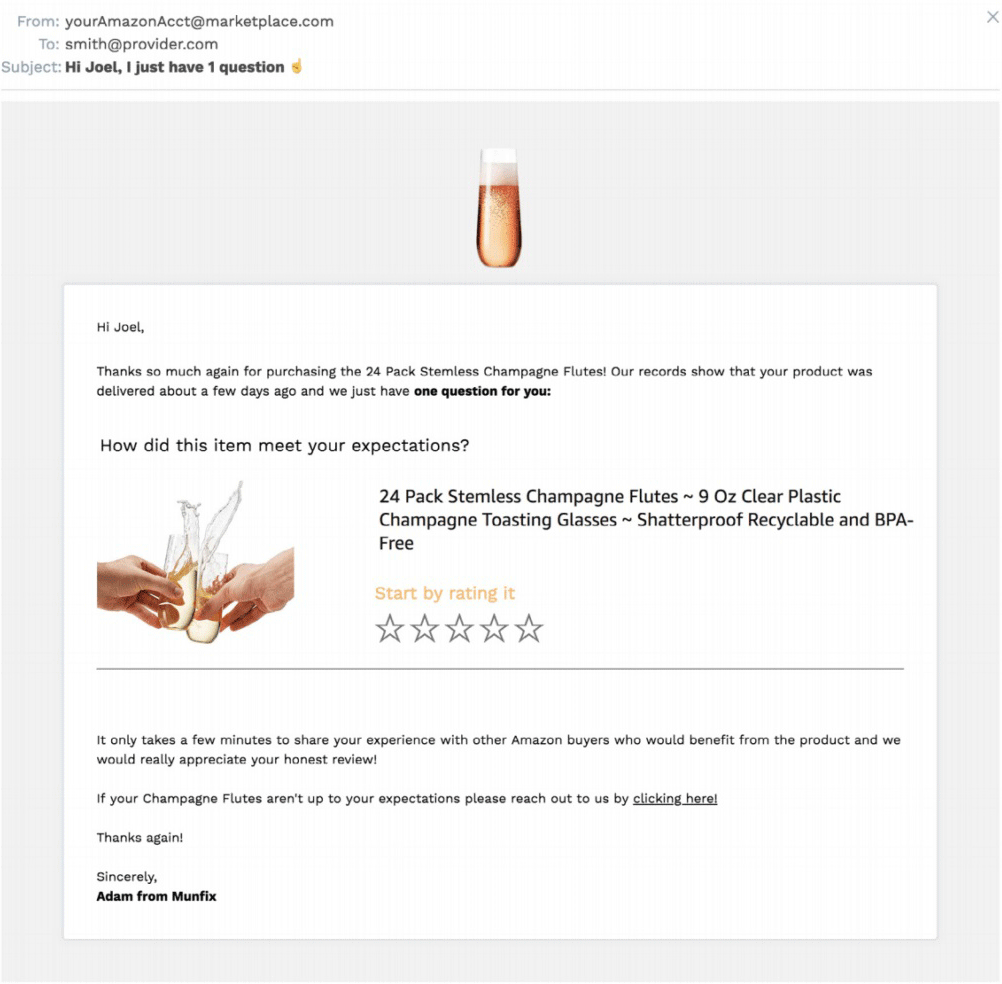Select the second rating star
Screen dimensions: 1002x984
coord(425,629)
